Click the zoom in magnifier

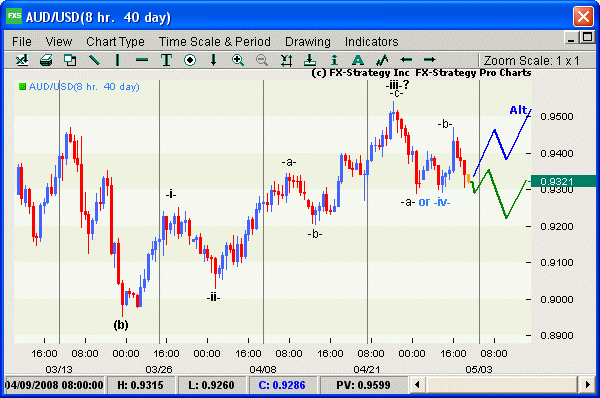(238, 60)
